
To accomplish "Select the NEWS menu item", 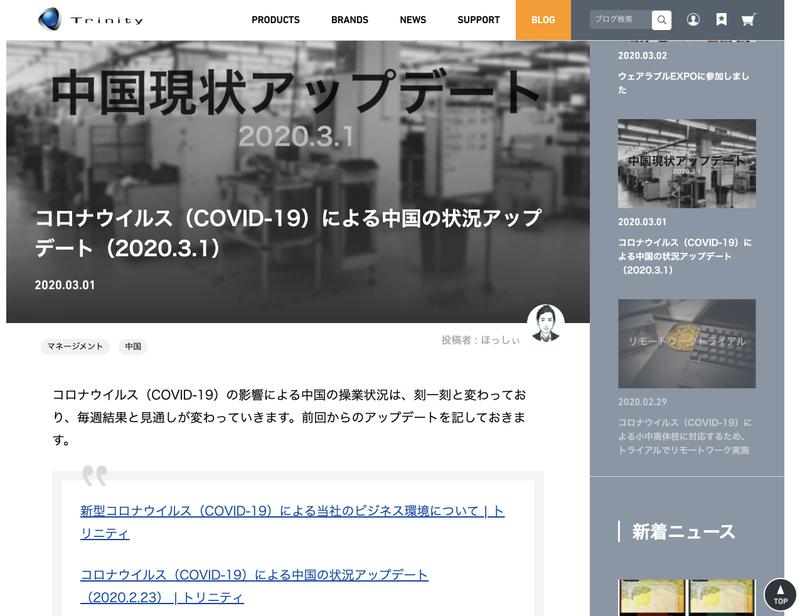I will [x=412, y=19].
